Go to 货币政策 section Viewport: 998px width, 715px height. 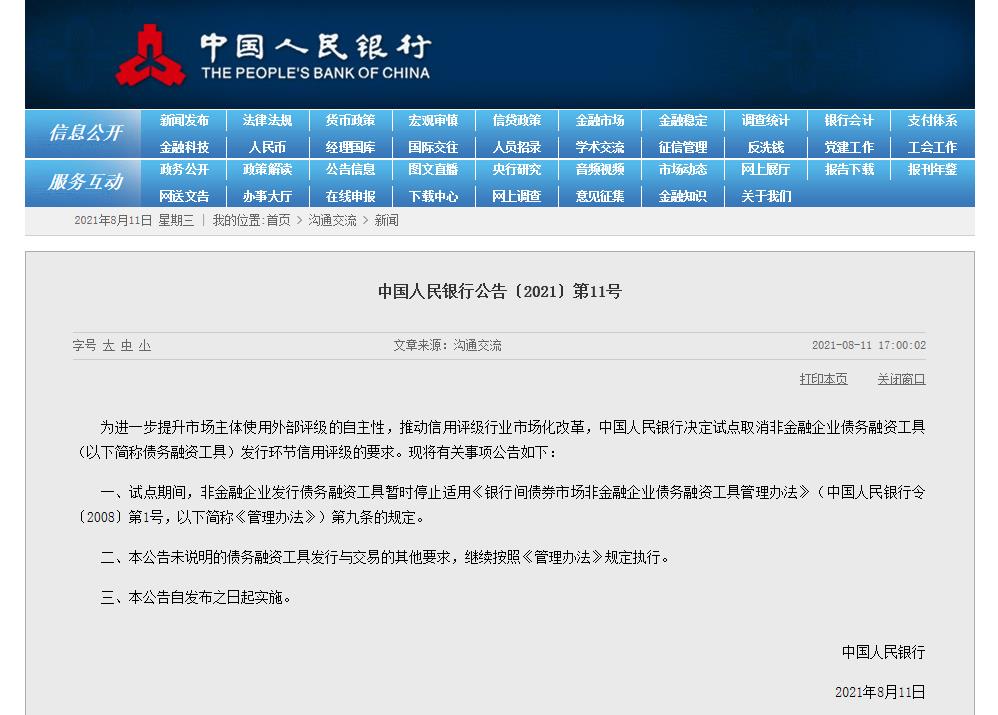[x=350, y=120]
